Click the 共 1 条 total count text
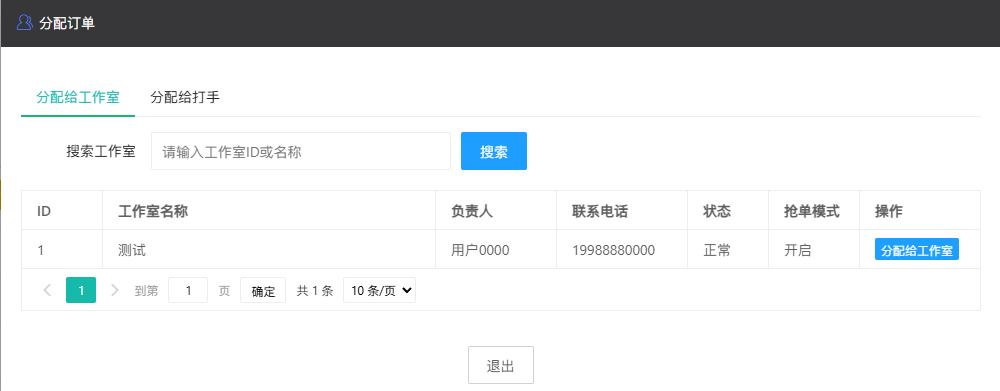Image resolution: width=1000 pixels, height=391 pixels. coord(315,291)
